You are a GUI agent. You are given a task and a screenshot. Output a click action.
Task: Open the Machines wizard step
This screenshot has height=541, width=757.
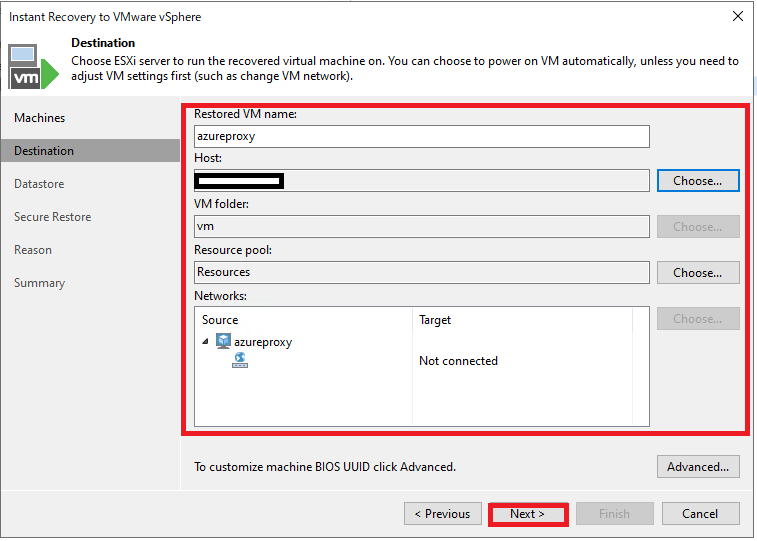(x=40, y=118)
